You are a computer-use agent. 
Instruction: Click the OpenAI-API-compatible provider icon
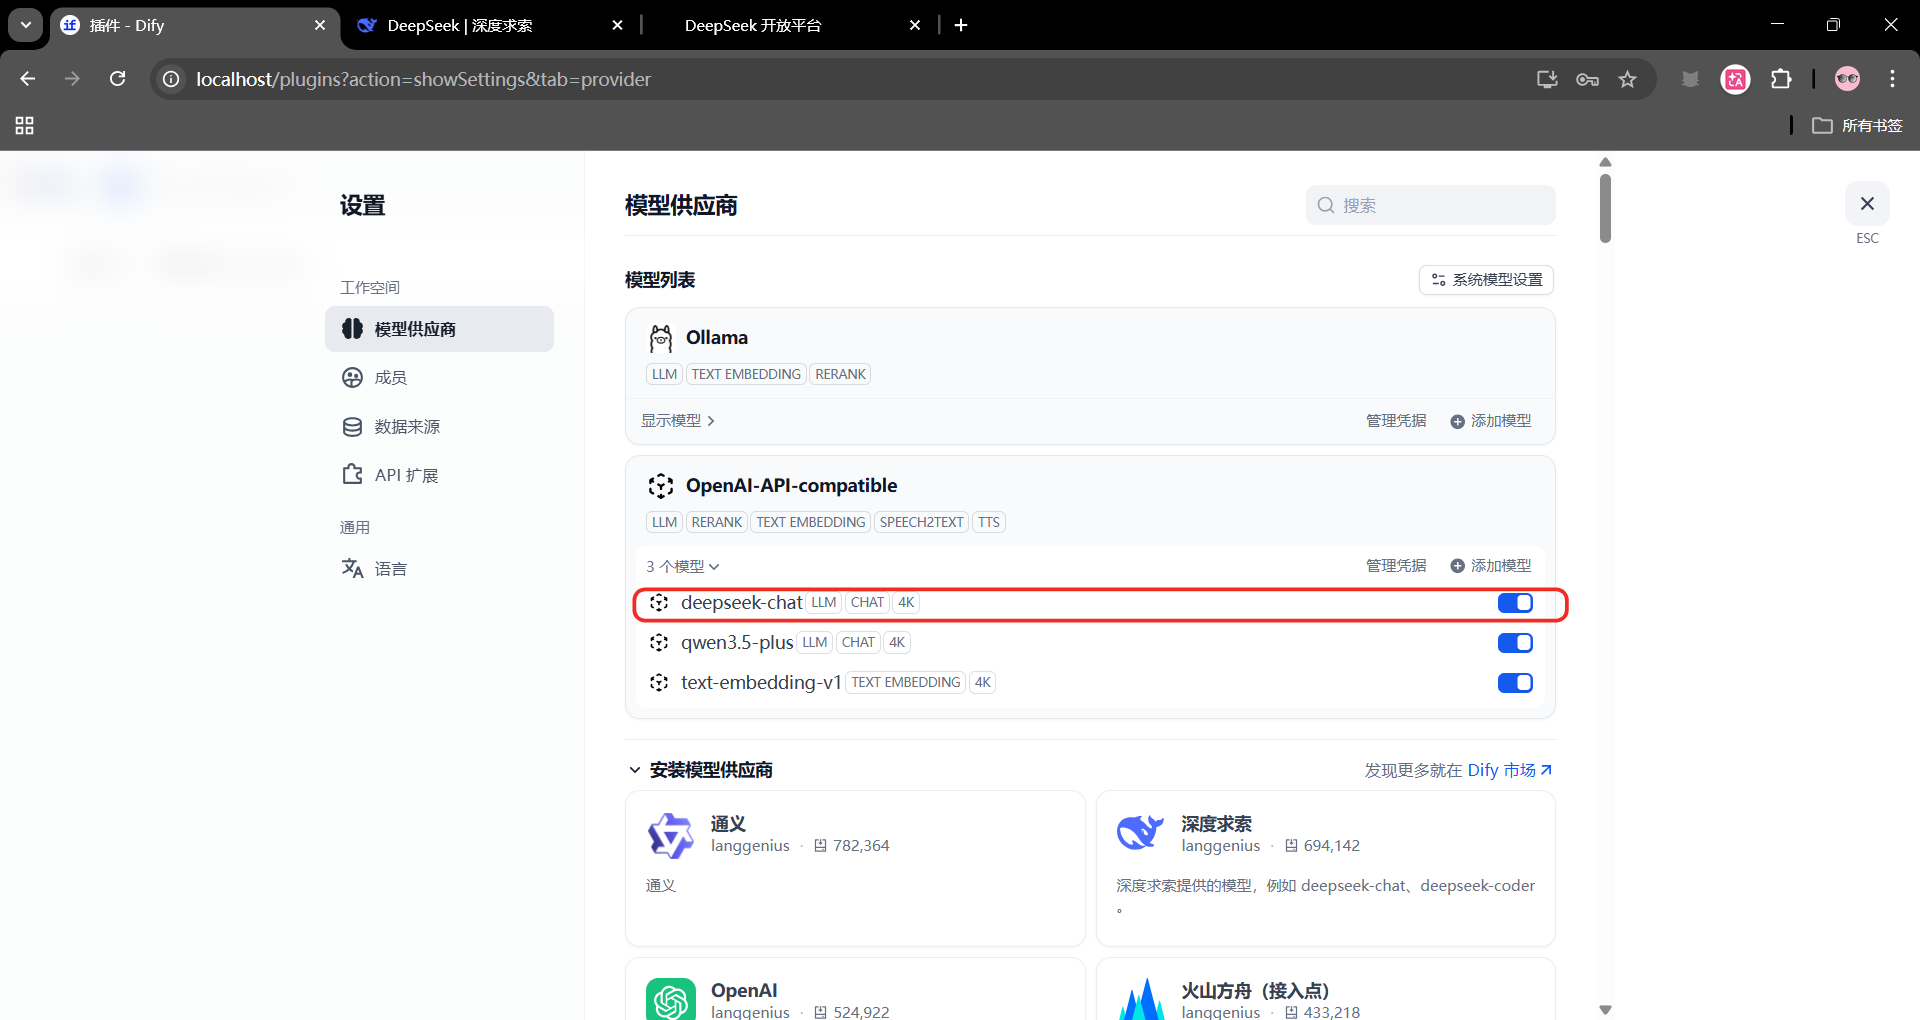point(661,486)
